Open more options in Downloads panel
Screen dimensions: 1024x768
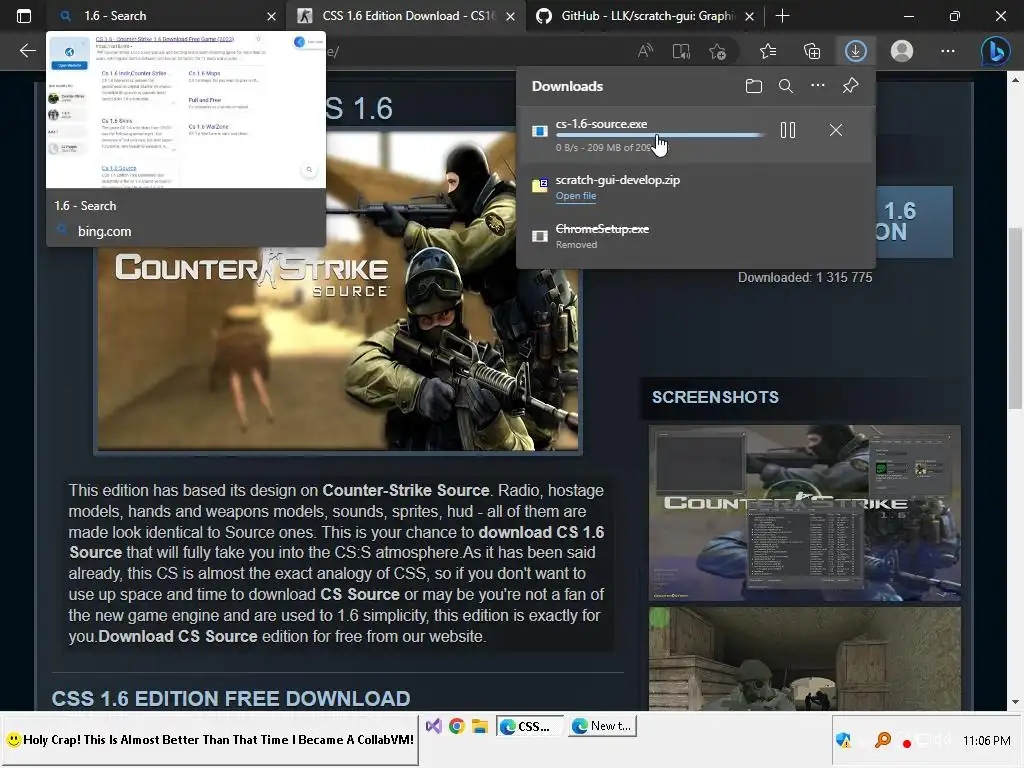[x=818, y=86]
